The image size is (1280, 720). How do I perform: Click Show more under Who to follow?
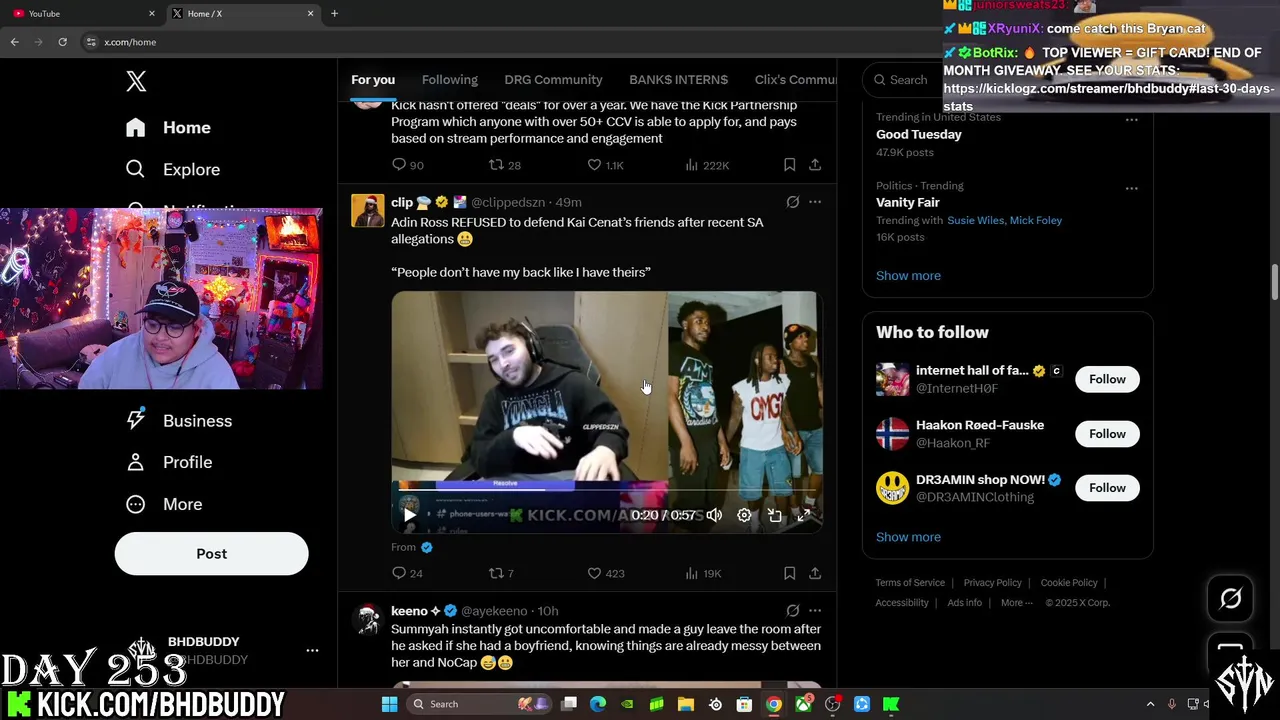[908, 537]
